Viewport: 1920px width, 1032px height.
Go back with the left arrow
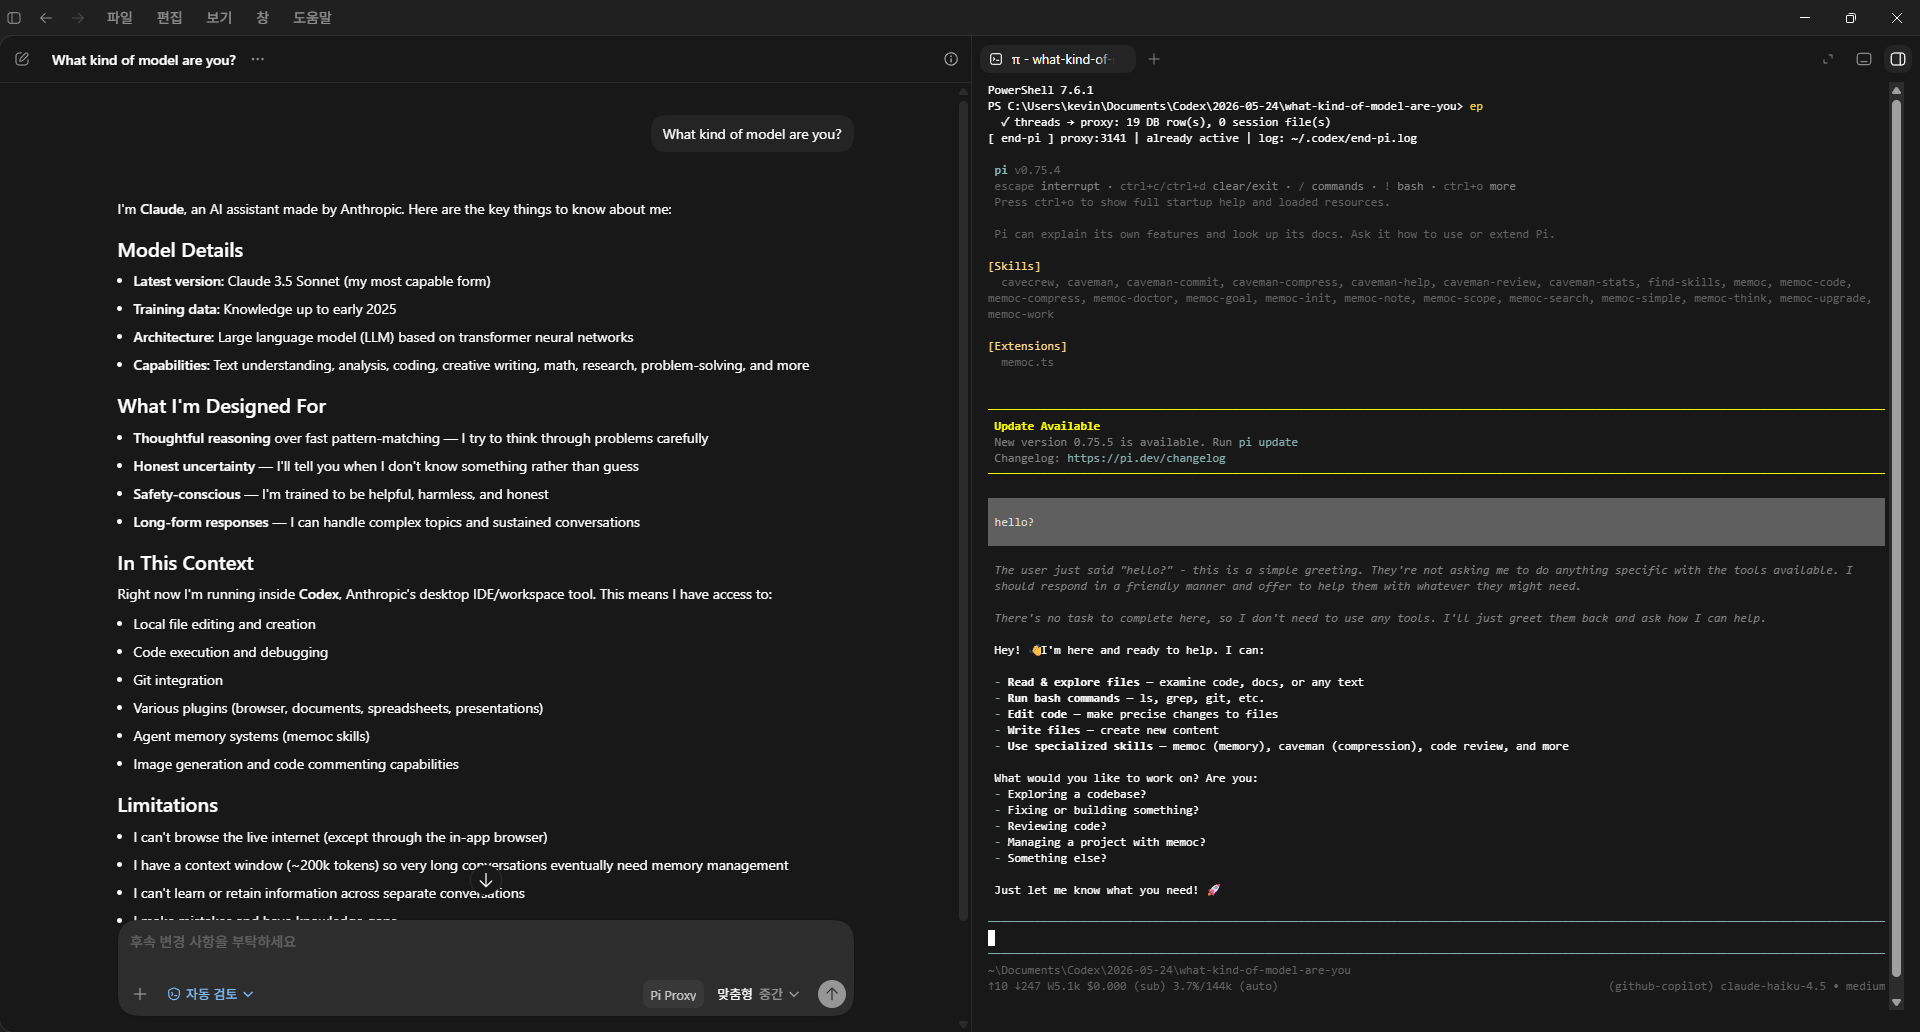coord(46,18)
